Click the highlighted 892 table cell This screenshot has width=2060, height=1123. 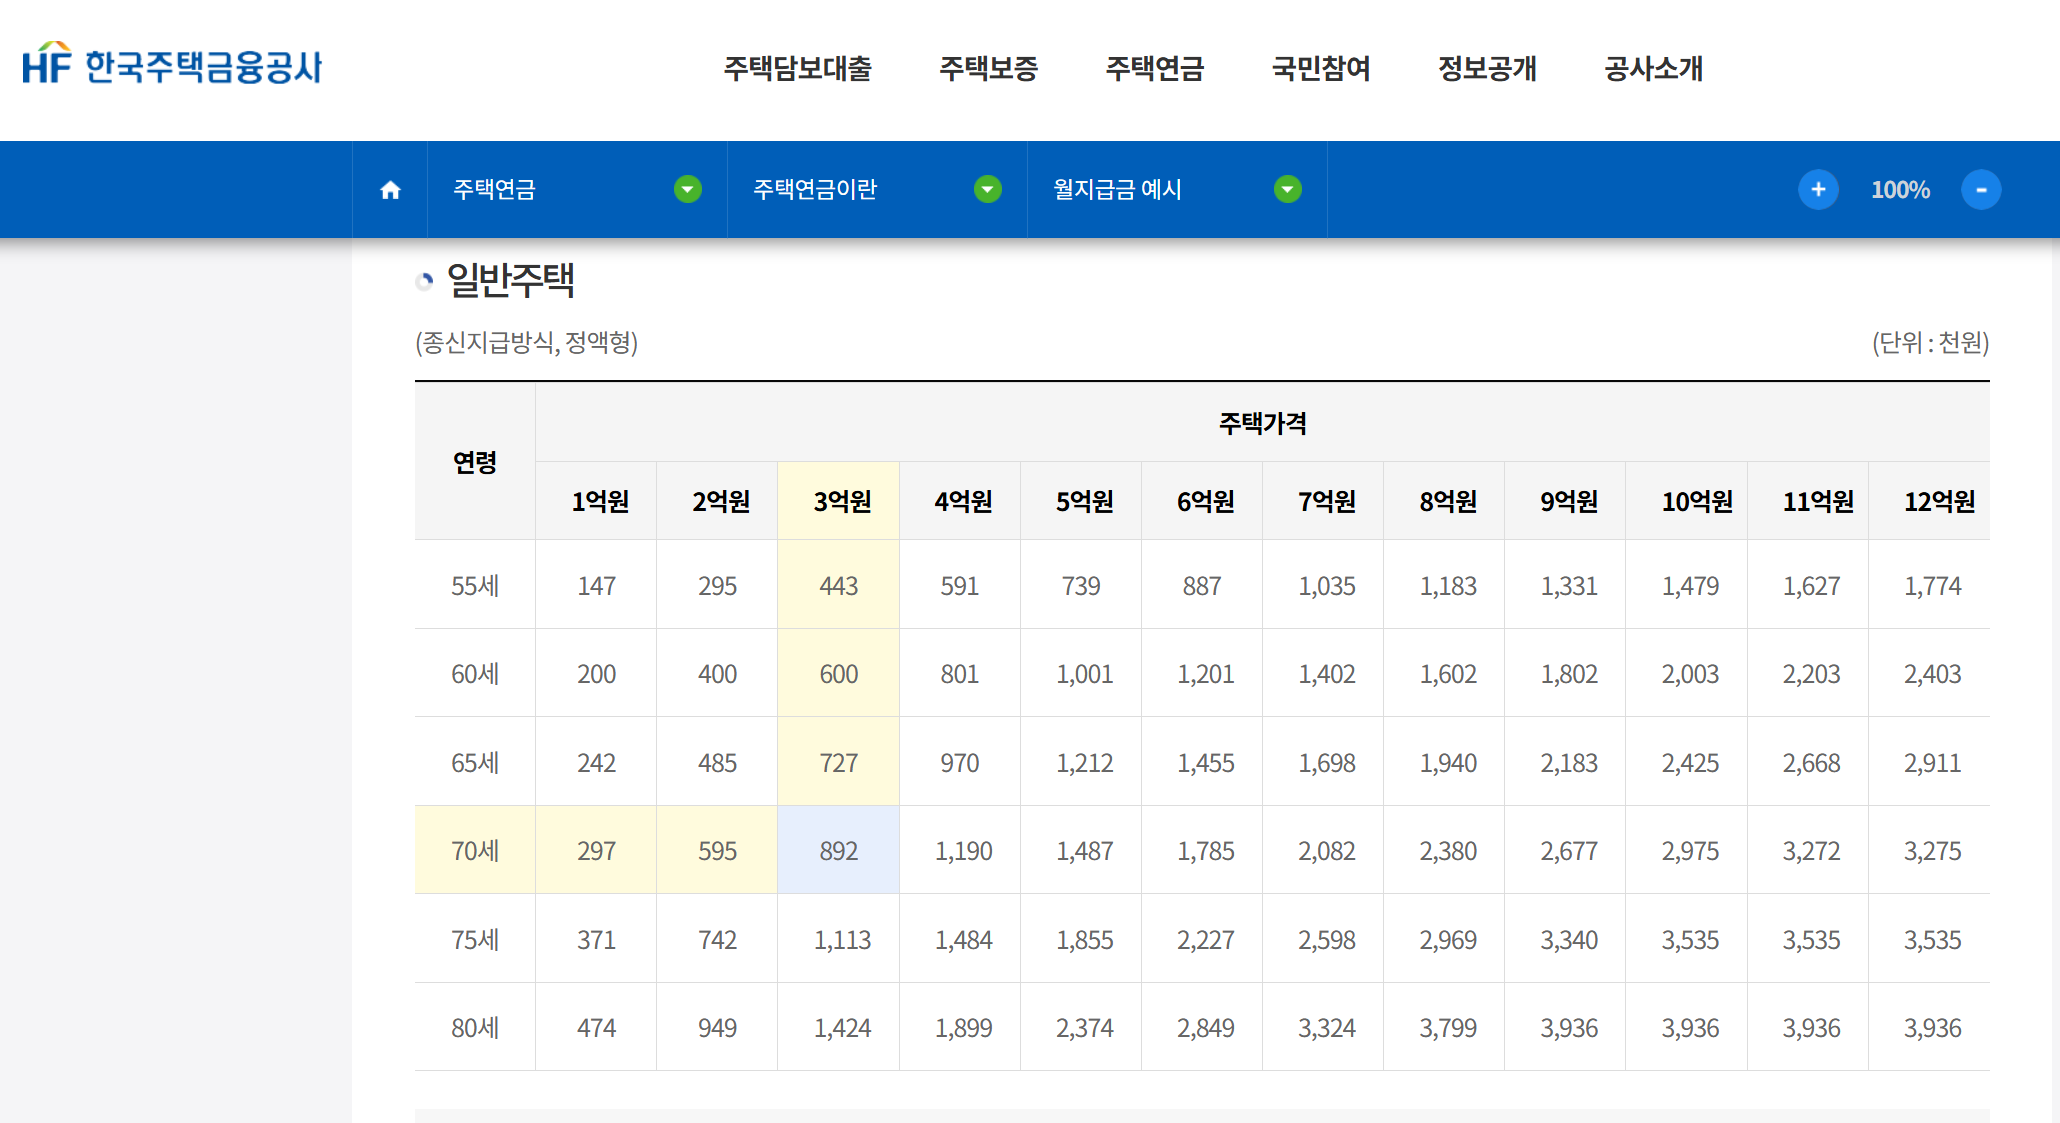click(x=838, y=851)
